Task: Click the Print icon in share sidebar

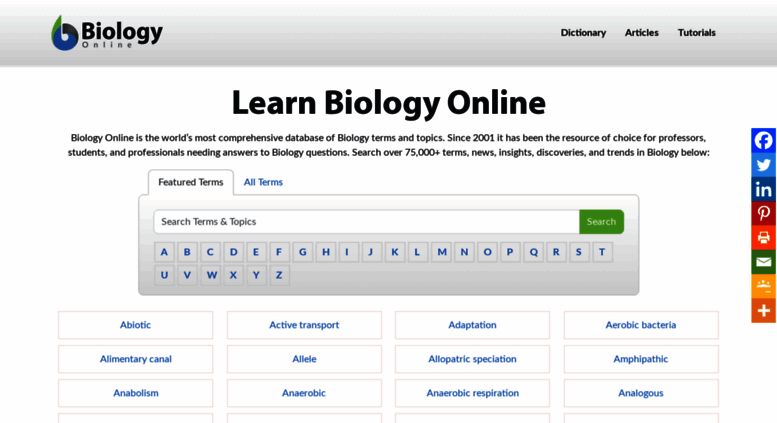Action: tap(764, 238)
